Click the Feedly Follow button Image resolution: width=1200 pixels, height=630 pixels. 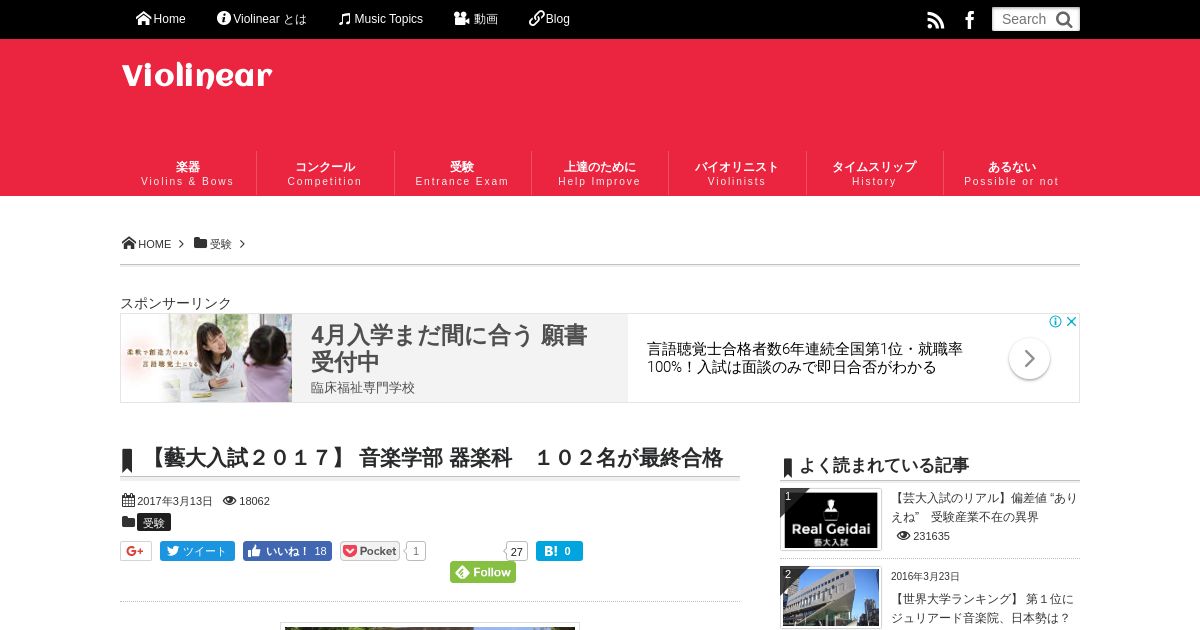coord(483,572)
